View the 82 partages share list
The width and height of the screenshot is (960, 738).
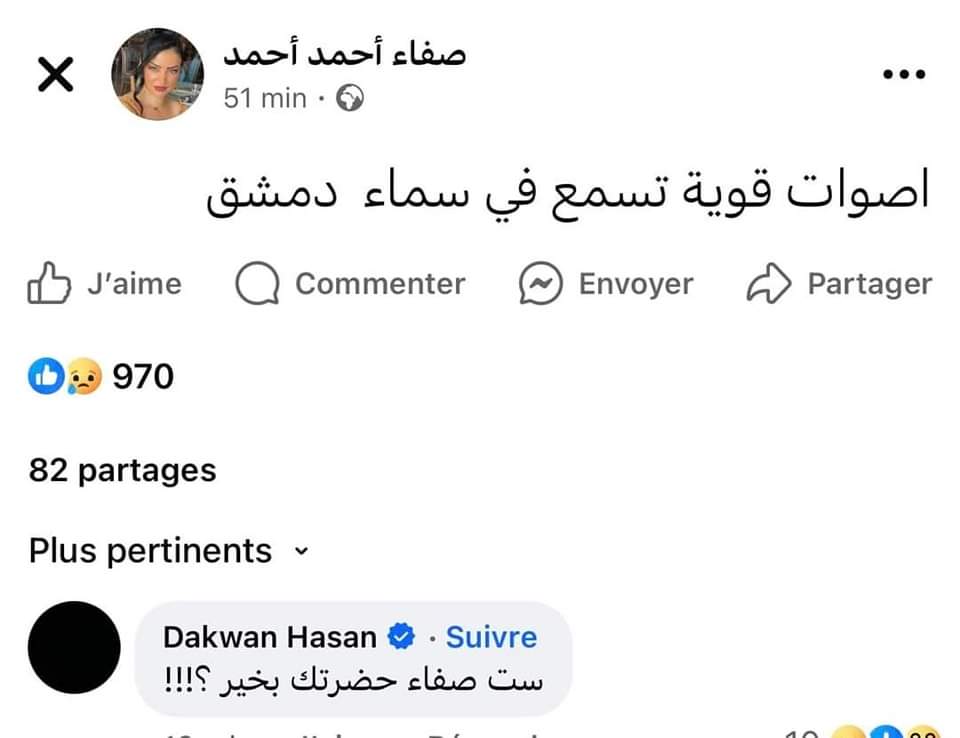122,470
